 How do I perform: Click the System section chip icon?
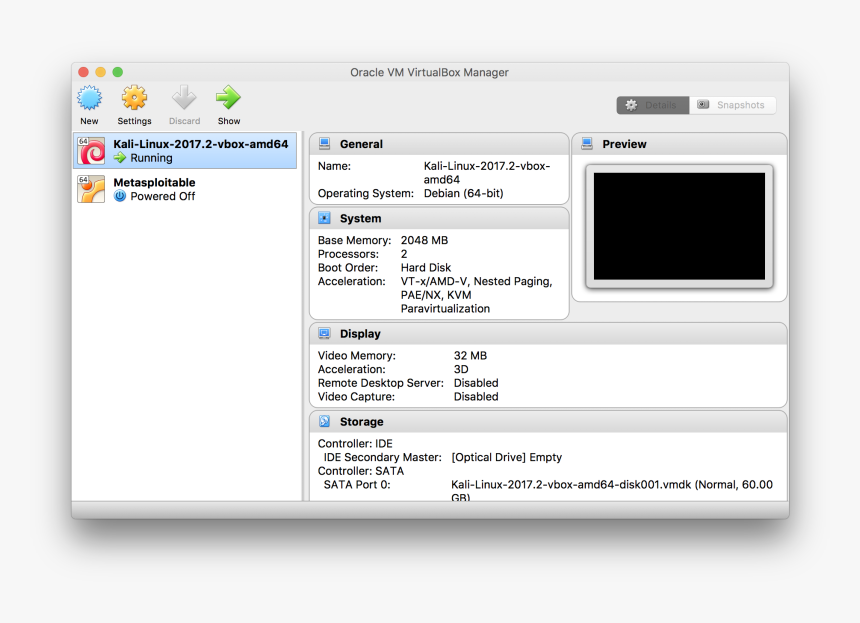coord(325,218)
